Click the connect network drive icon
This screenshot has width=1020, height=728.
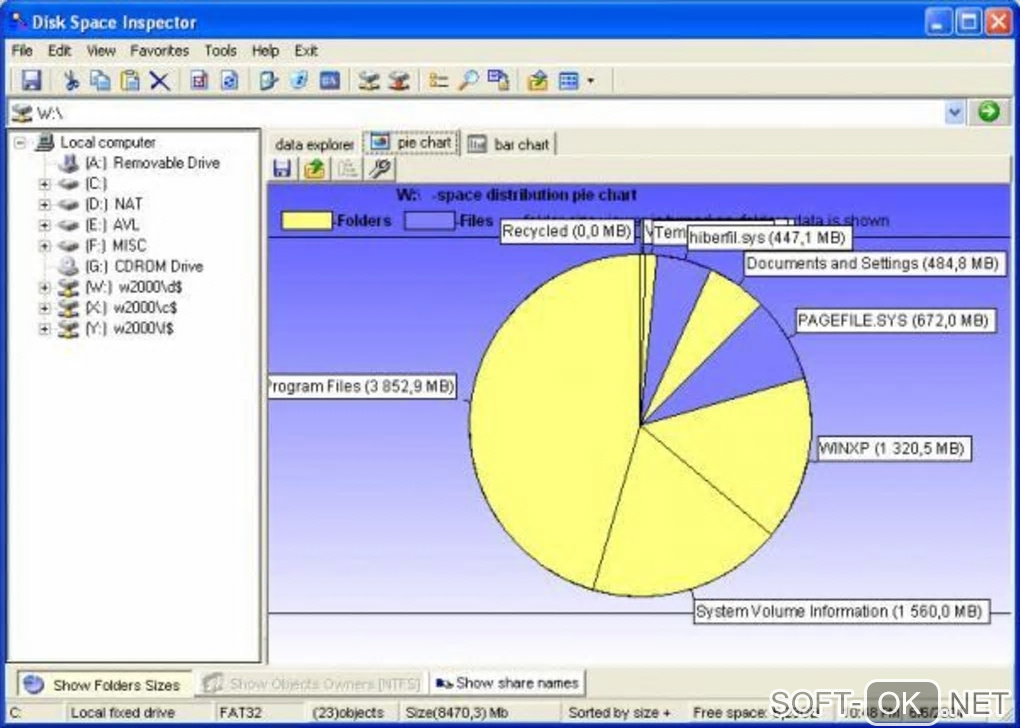369,81
